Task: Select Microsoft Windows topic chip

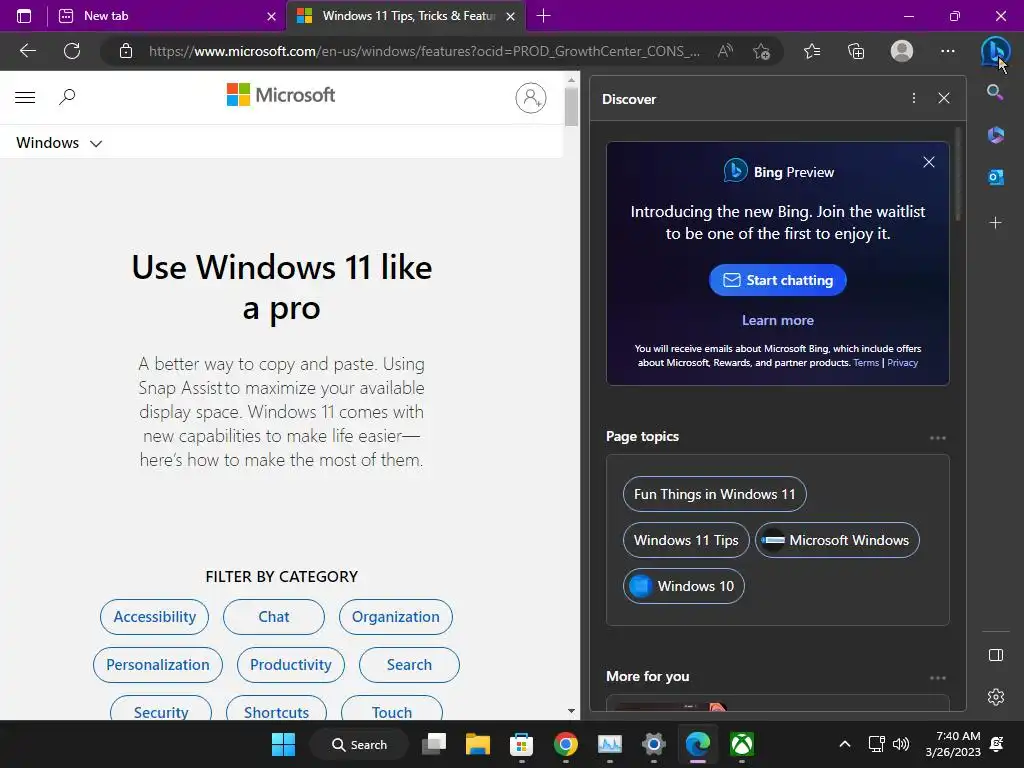Action: point(837,540)
